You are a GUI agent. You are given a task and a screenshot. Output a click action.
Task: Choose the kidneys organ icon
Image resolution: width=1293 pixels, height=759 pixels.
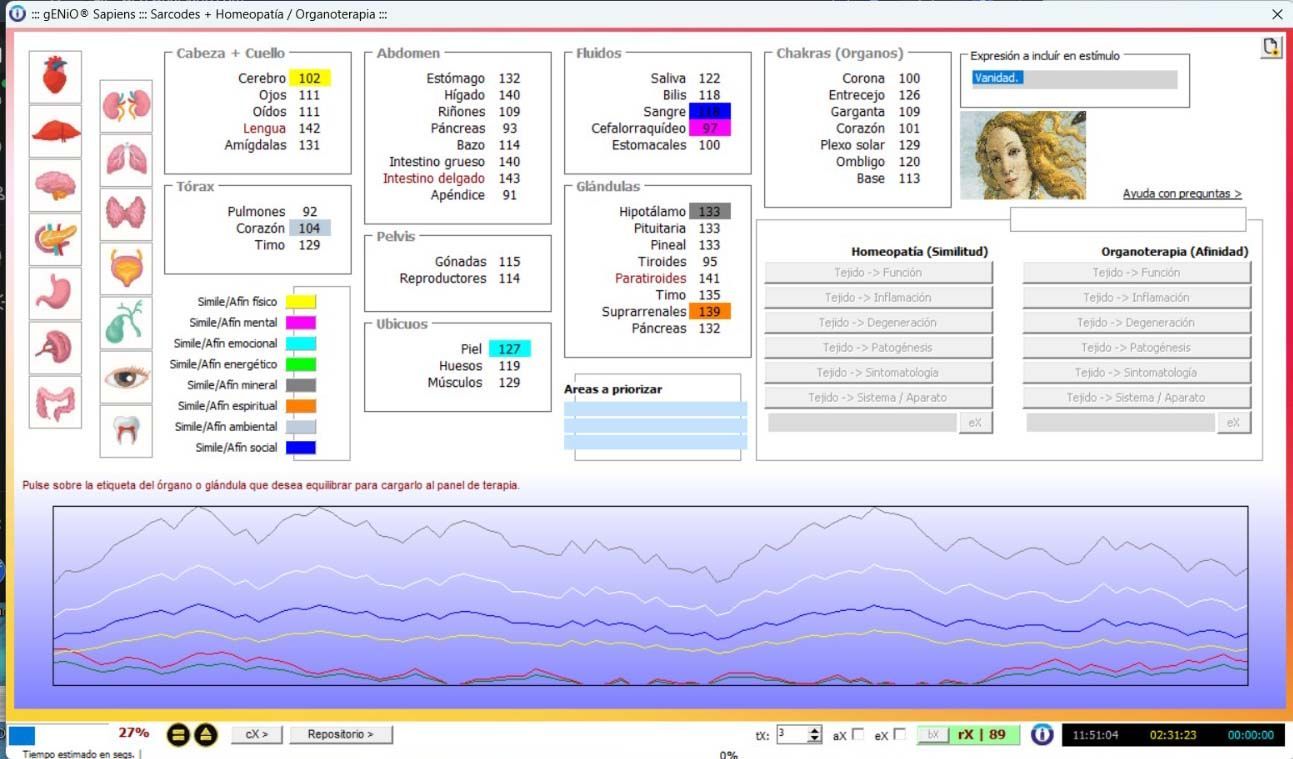click(x=126, y=106)
